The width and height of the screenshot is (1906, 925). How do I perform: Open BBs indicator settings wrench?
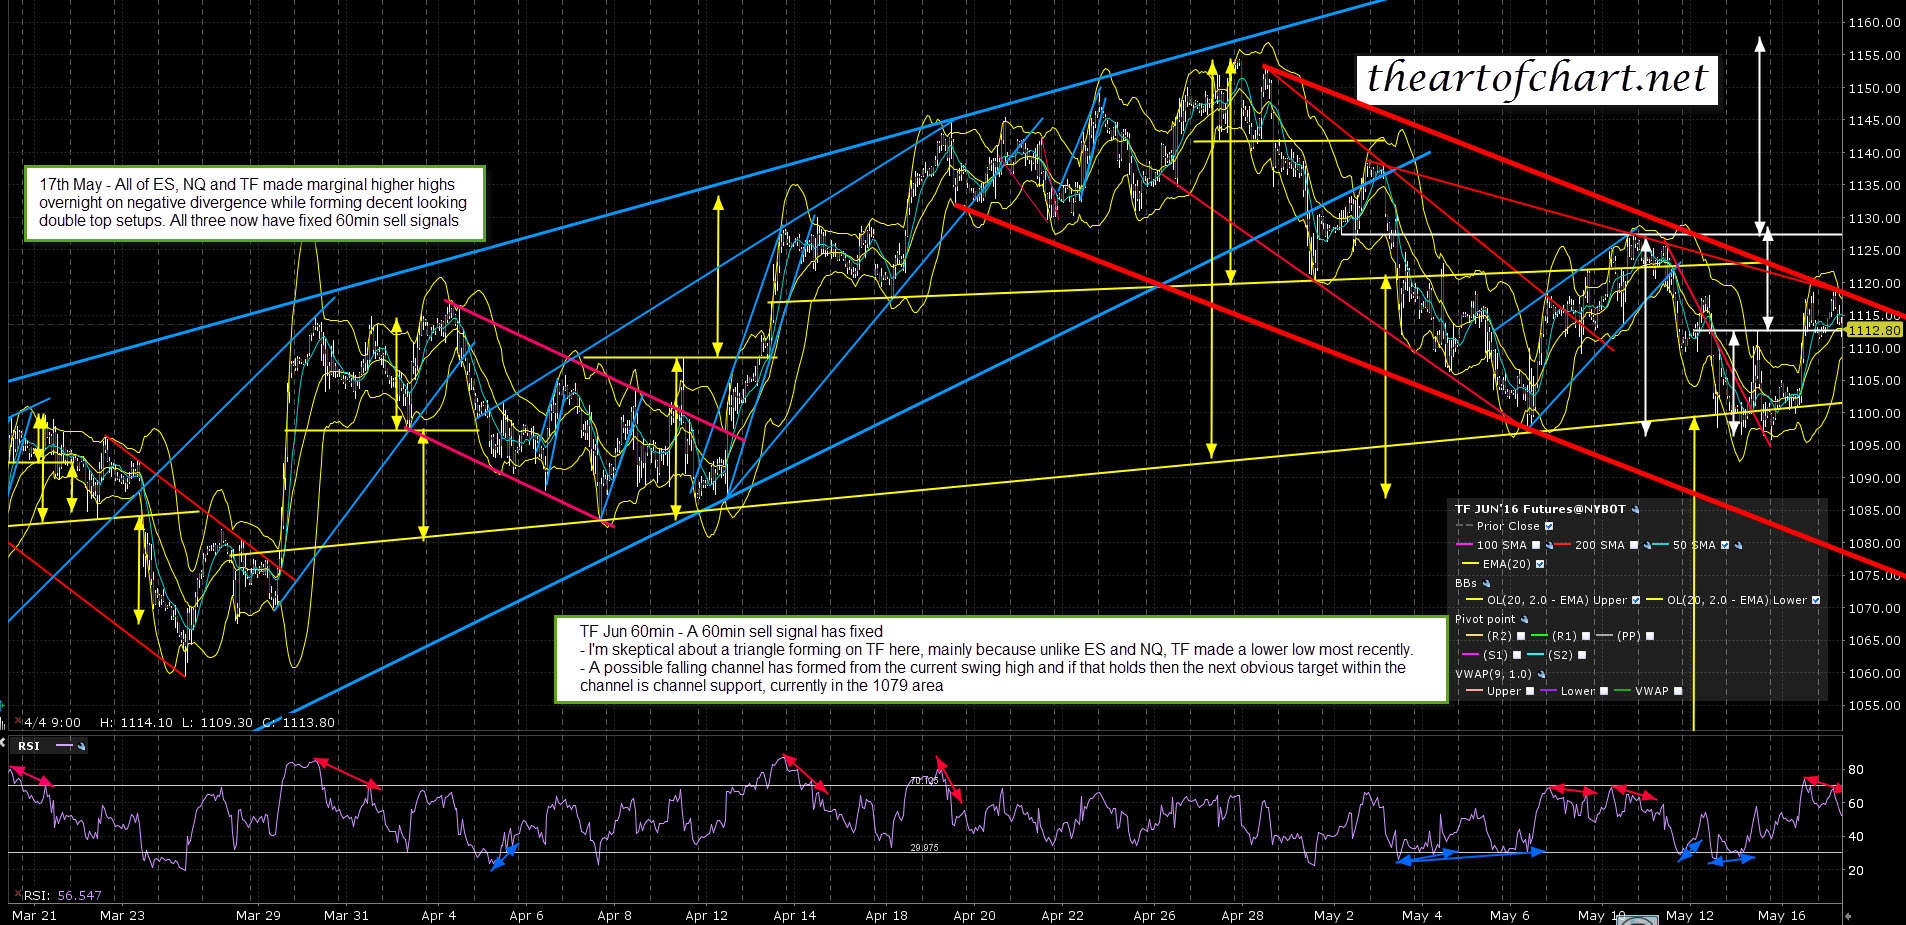1486,583
